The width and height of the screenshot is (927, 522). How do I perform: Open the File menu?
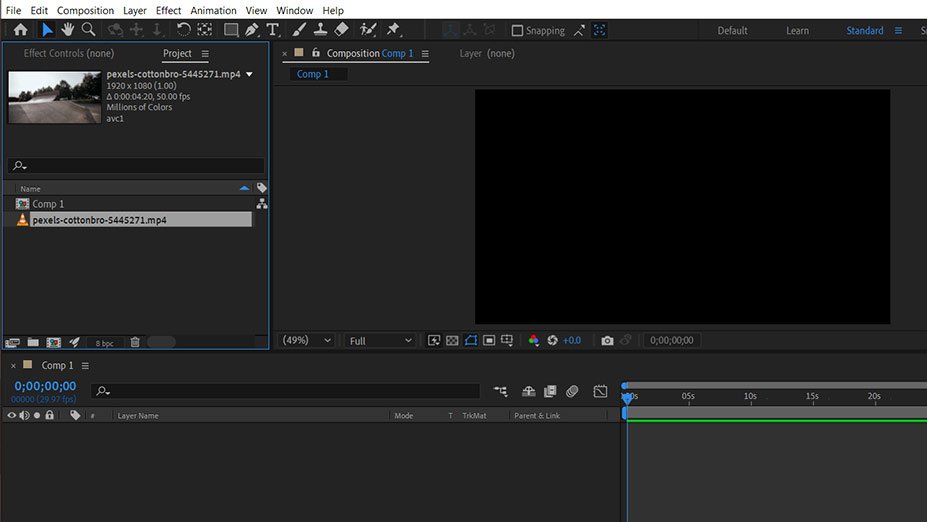pos(14,10)
